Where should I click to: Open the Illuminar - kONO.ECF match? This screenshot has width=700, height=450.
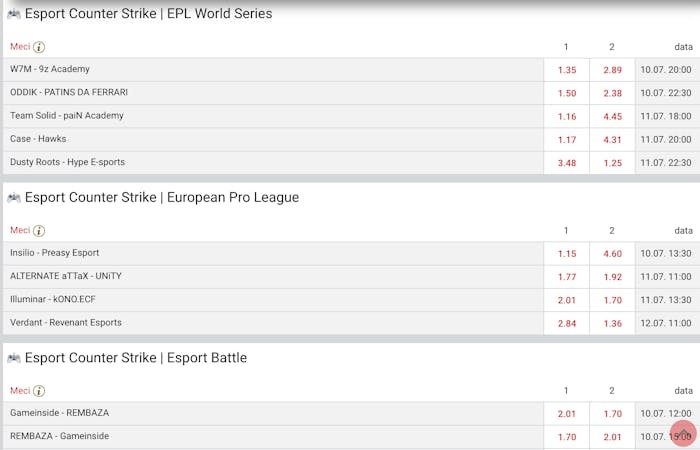tap(273, 300)
